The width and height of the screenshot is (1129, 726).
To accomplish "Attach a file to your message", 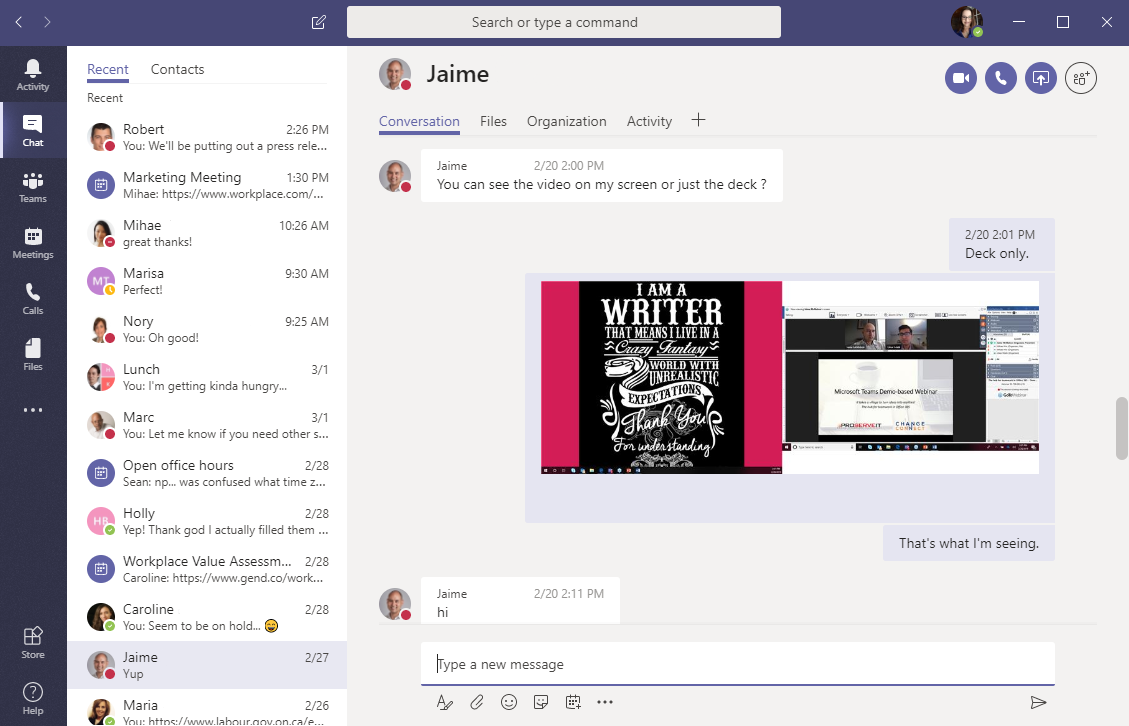I will click(477, 701).
